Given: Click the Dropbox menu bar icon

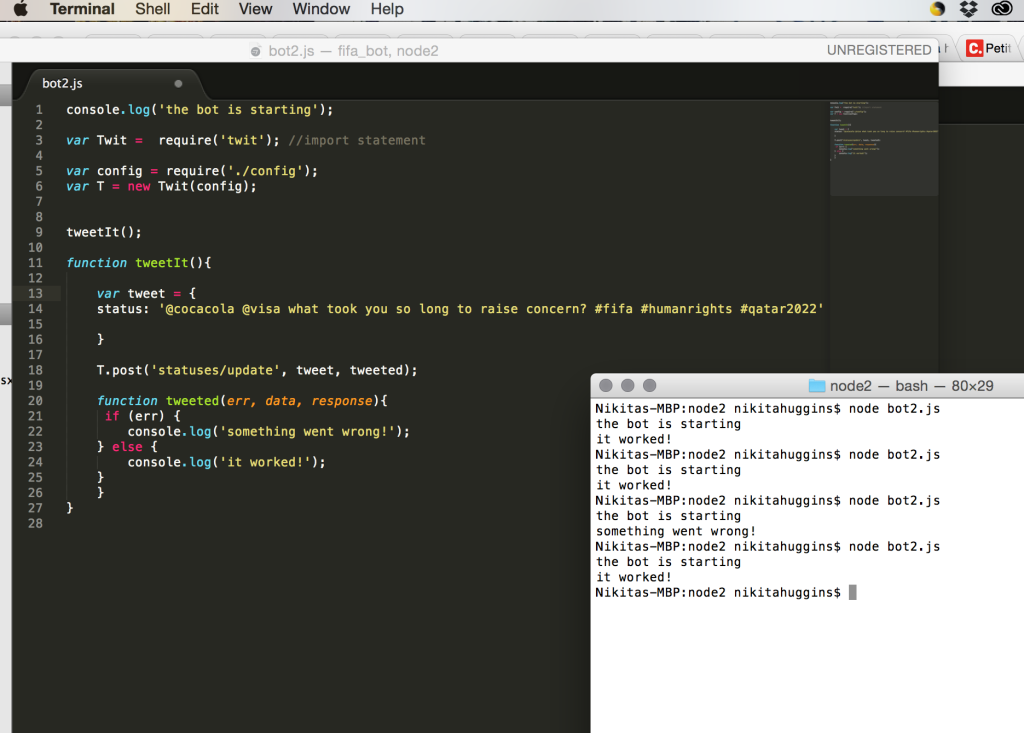Looking at the screenshot, I should pos(968,8).
